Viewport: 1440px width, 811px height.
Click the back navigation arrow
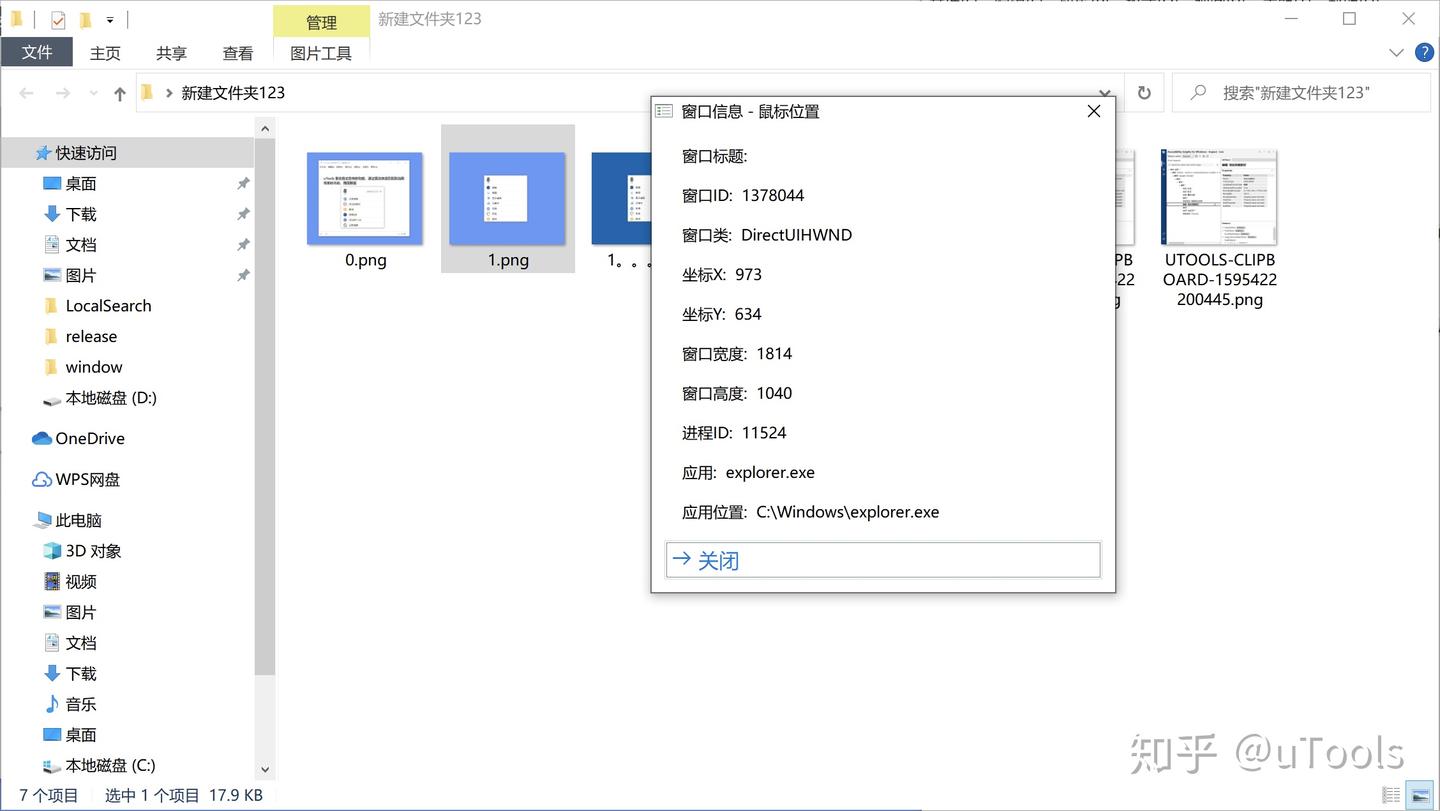(26, 92)
